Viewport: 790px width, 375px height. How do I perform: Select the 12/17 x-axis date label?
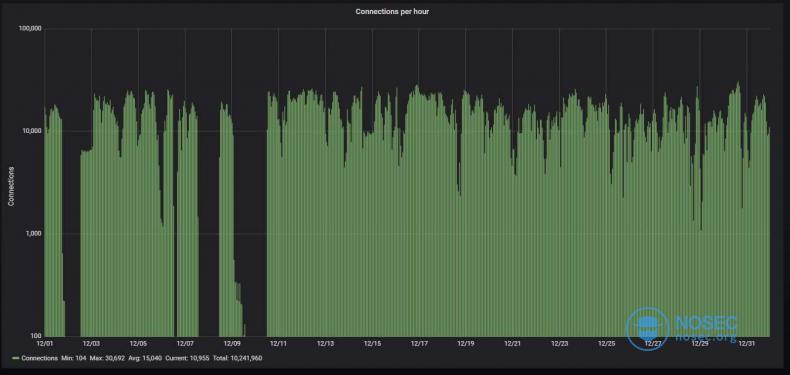419,344
